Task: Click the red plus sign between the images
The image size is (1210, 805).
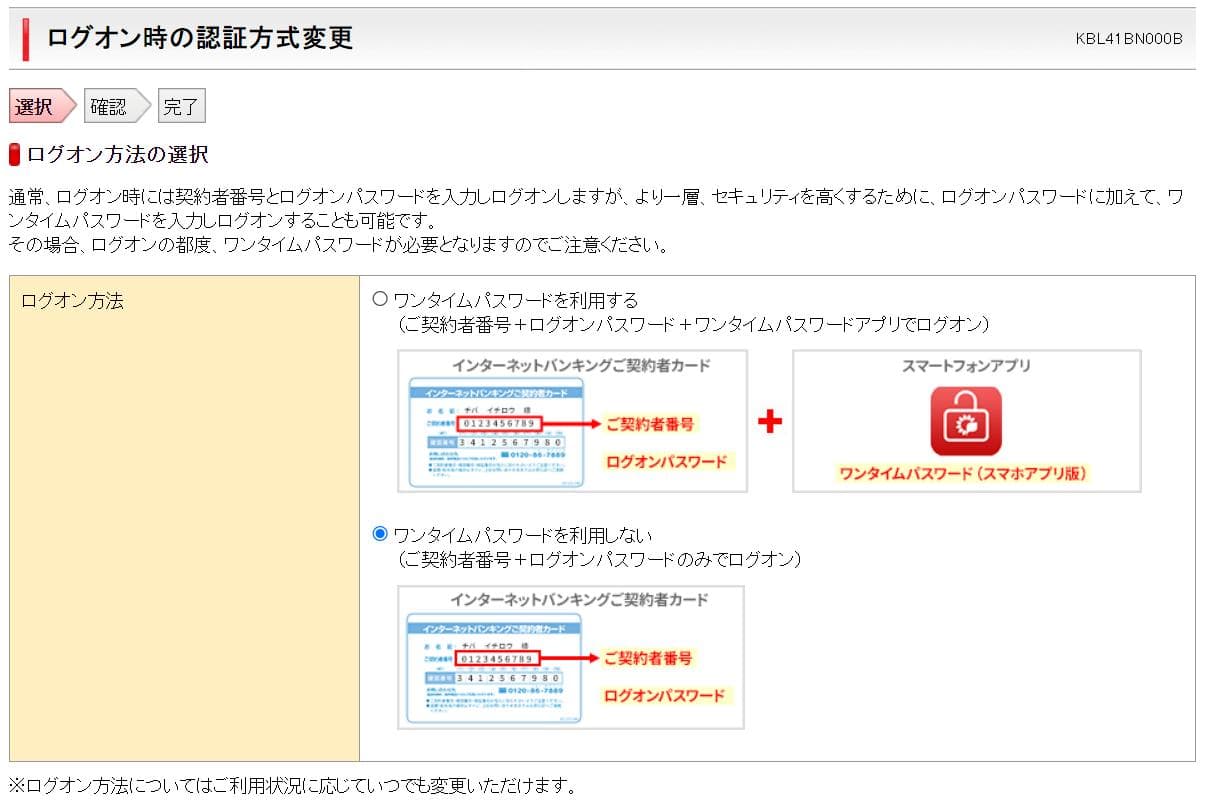Action: tap(769, 421)
